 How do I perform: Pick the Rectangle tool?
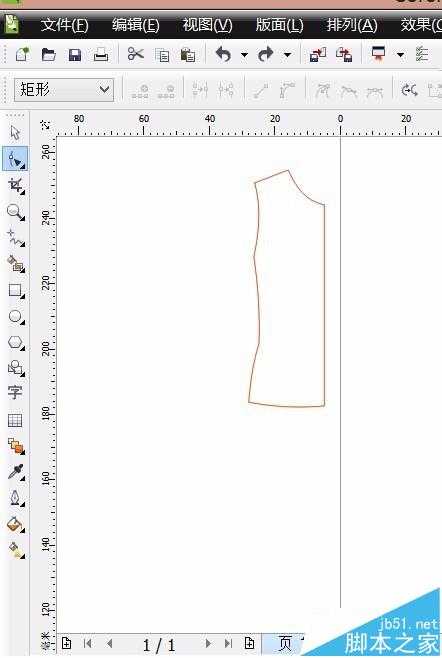click(16, 290)
